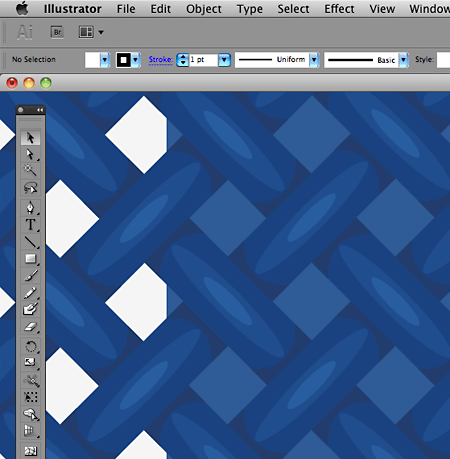The width and height of the screenshot is (450, 459).
Task: Open the Edit menu
Action: (161, 9)
